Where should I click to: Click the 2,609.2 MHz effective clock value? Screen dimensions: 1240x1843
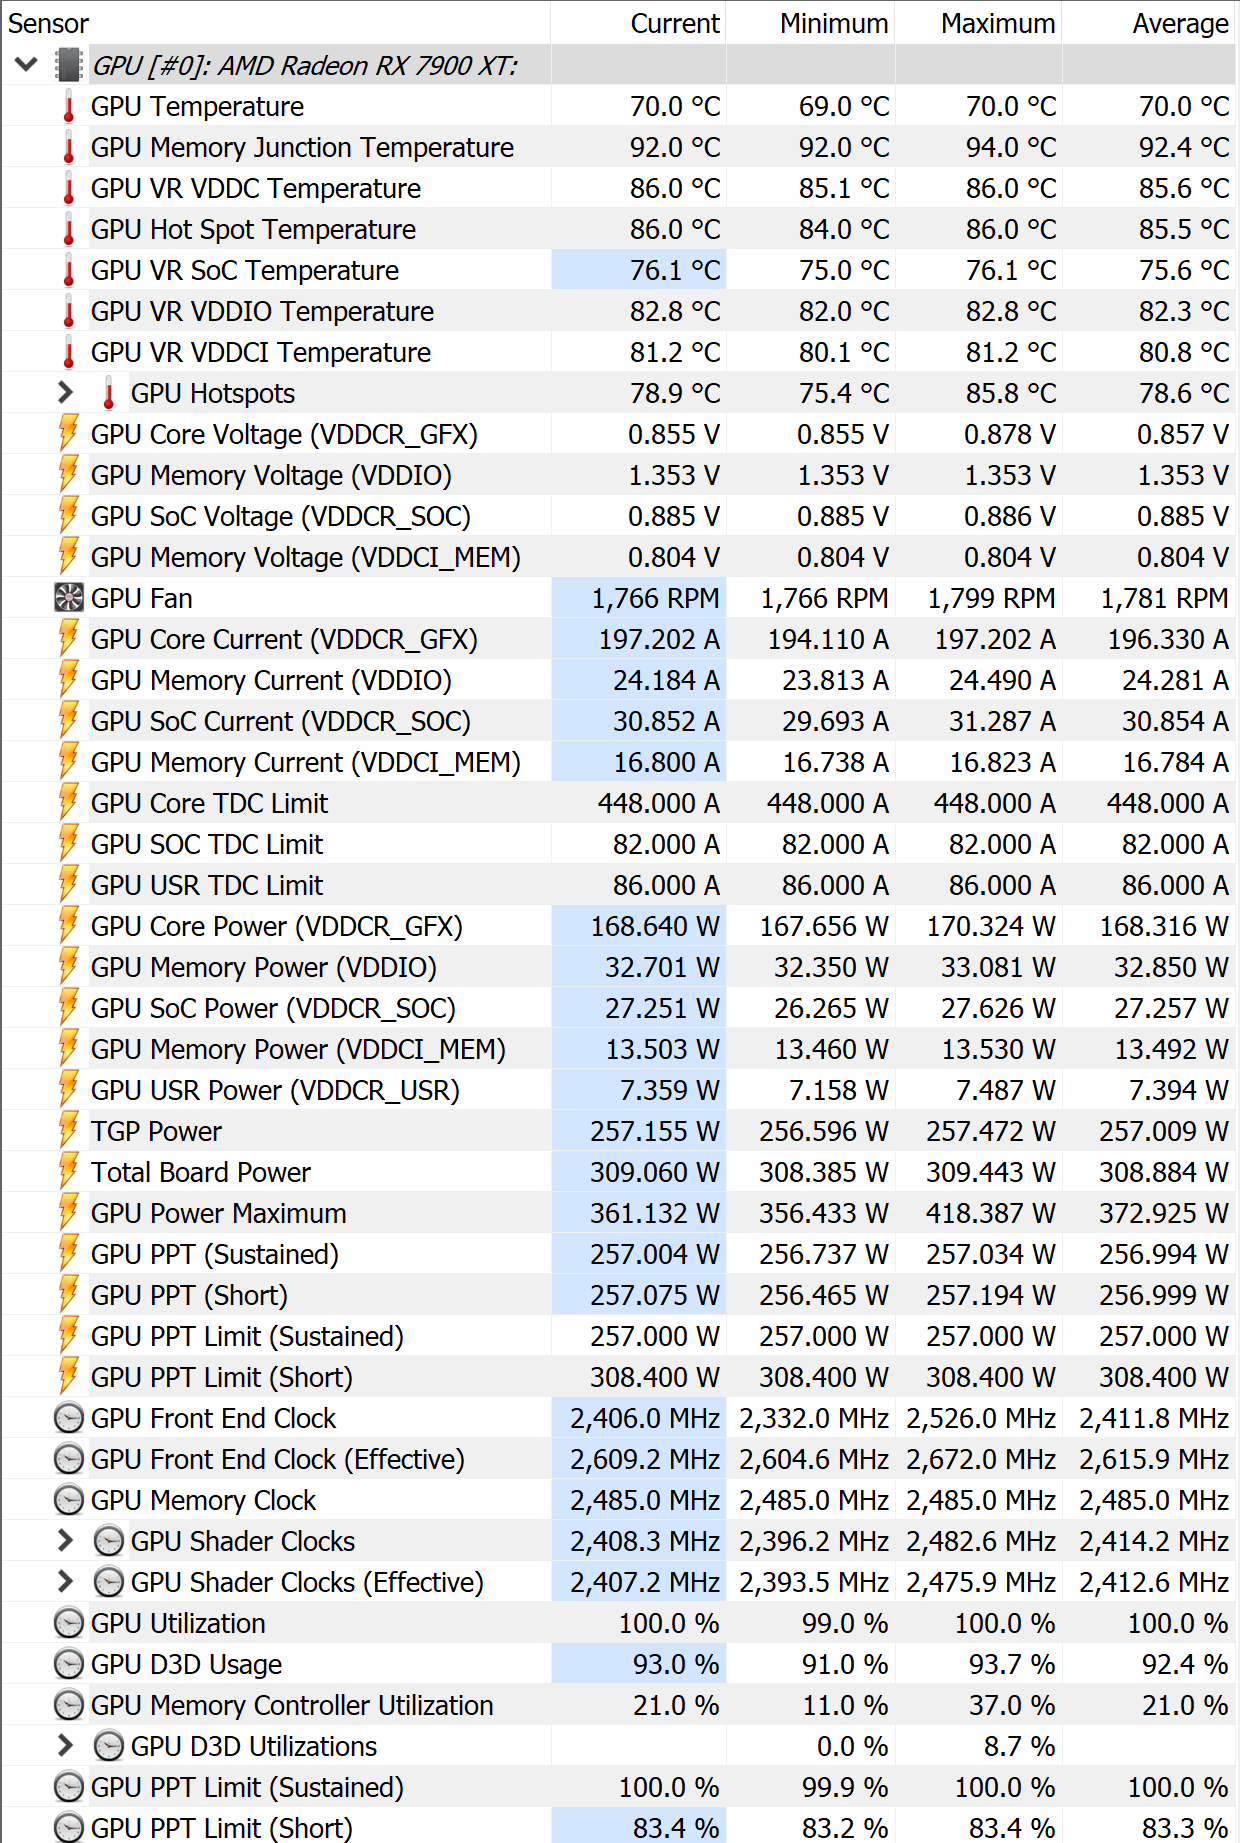point(645,1459)
